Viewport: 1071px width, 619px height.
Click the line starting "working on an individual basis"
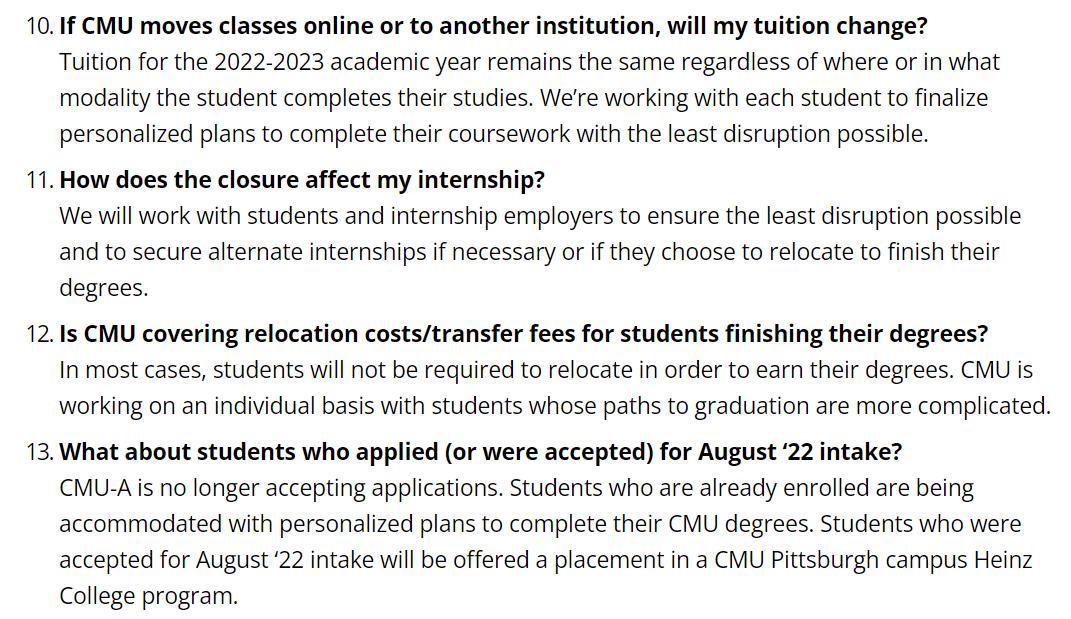pos(555,406)
